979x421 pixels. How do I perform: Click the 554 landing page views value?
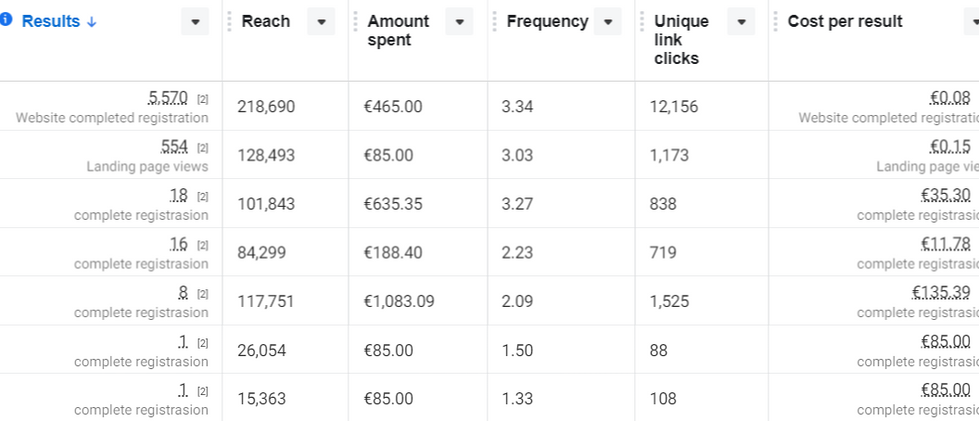(x=174, y=146)
